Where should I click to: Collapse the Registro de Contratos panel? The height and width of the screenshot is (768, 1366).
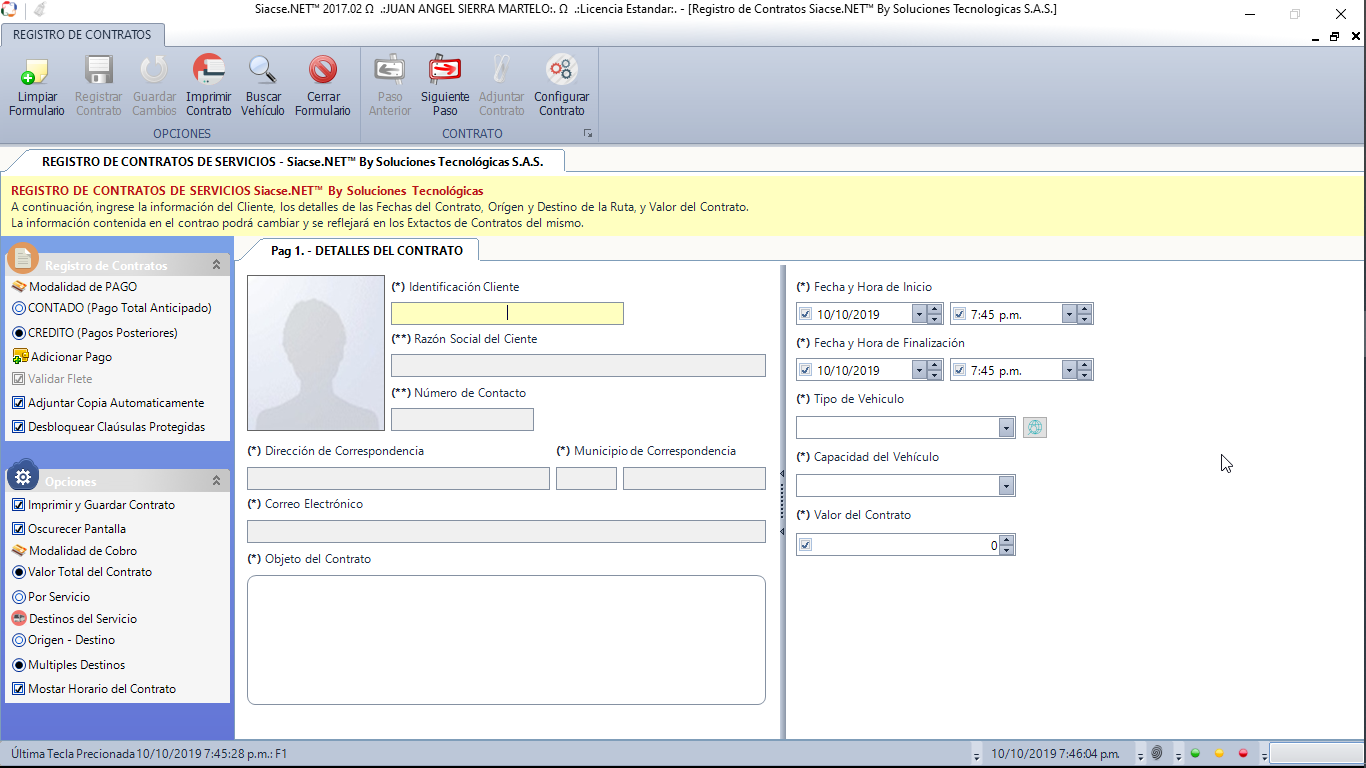point(216,265)
